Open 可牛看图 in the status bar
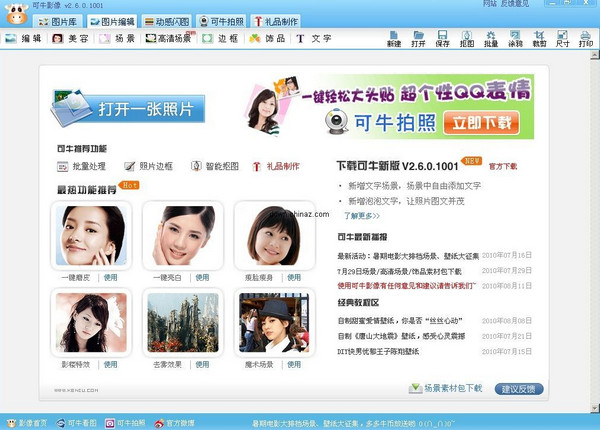The width and height of the screenshot is (600, 430). pos(76,423)
